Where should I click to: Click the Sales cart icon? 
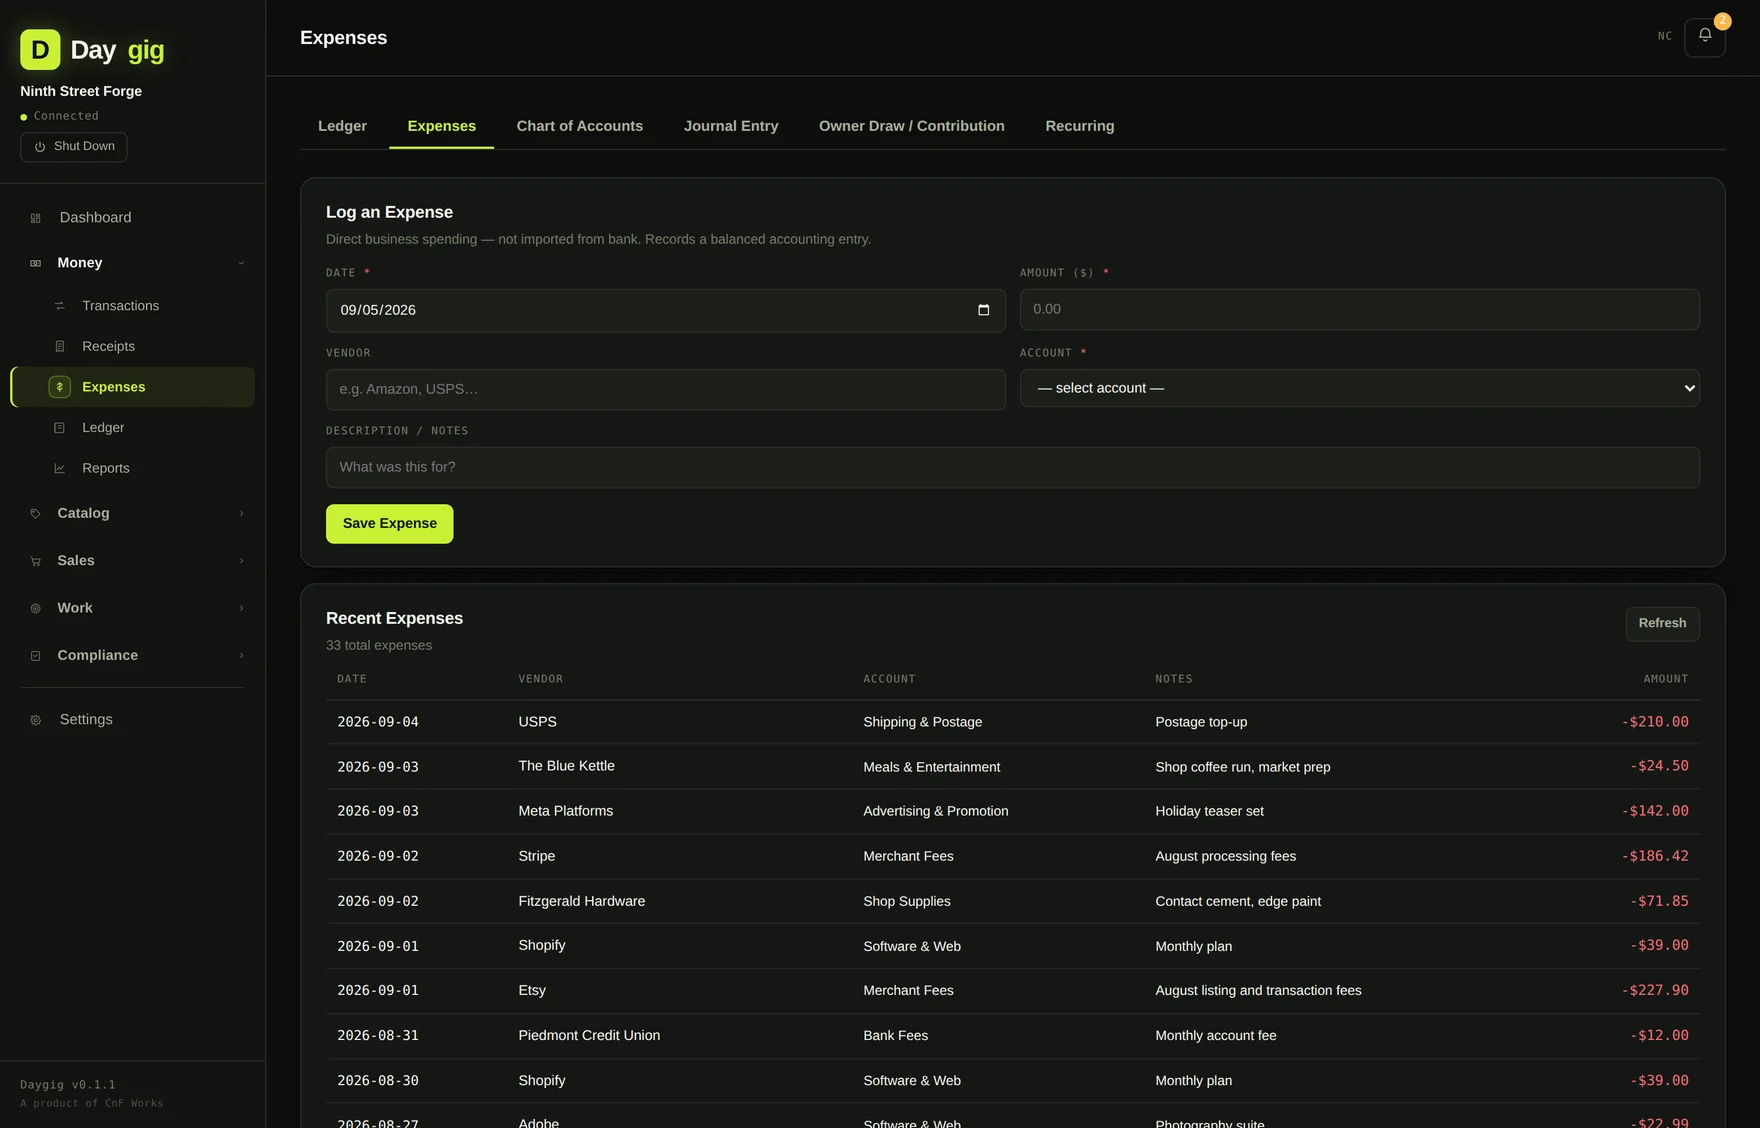(x=36, y=561)
